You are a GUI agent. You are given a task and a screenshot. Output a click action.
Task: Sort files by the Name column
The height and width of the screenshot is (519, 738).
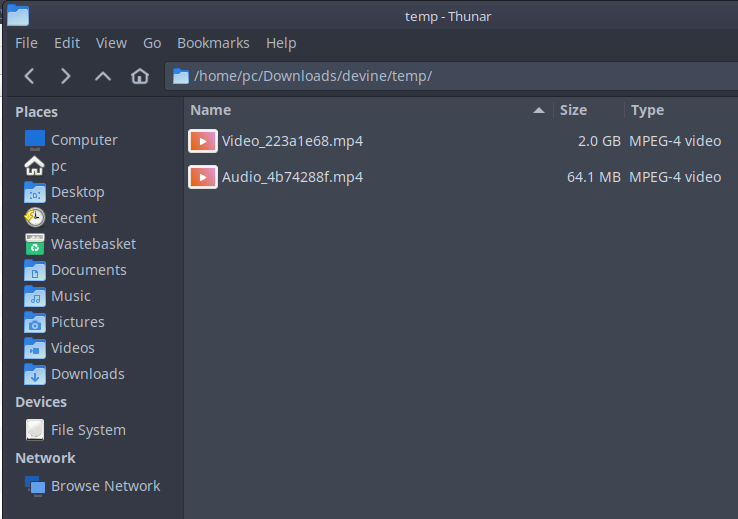(360, 110)
